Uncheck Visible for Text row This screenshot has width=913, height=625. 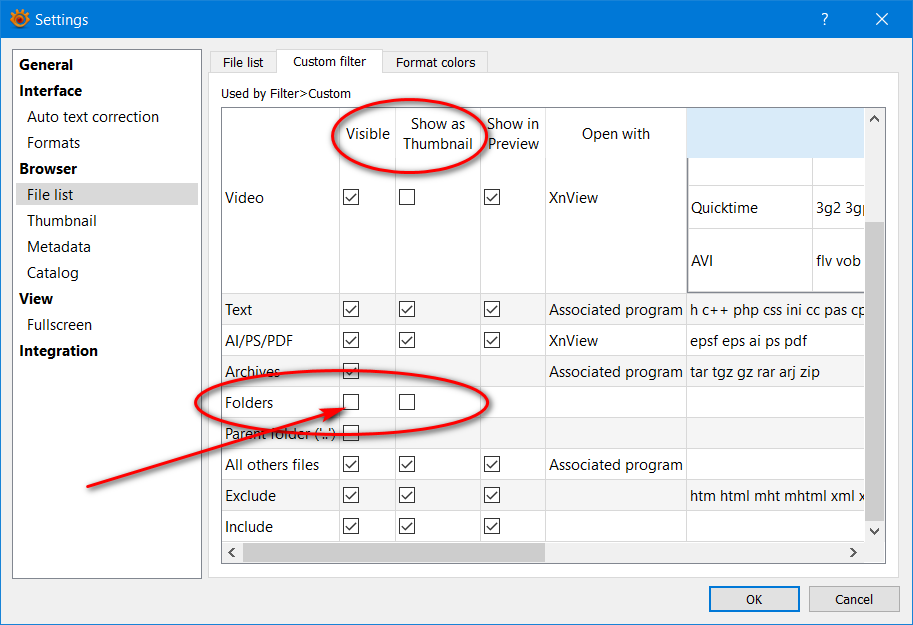(351, 310)
